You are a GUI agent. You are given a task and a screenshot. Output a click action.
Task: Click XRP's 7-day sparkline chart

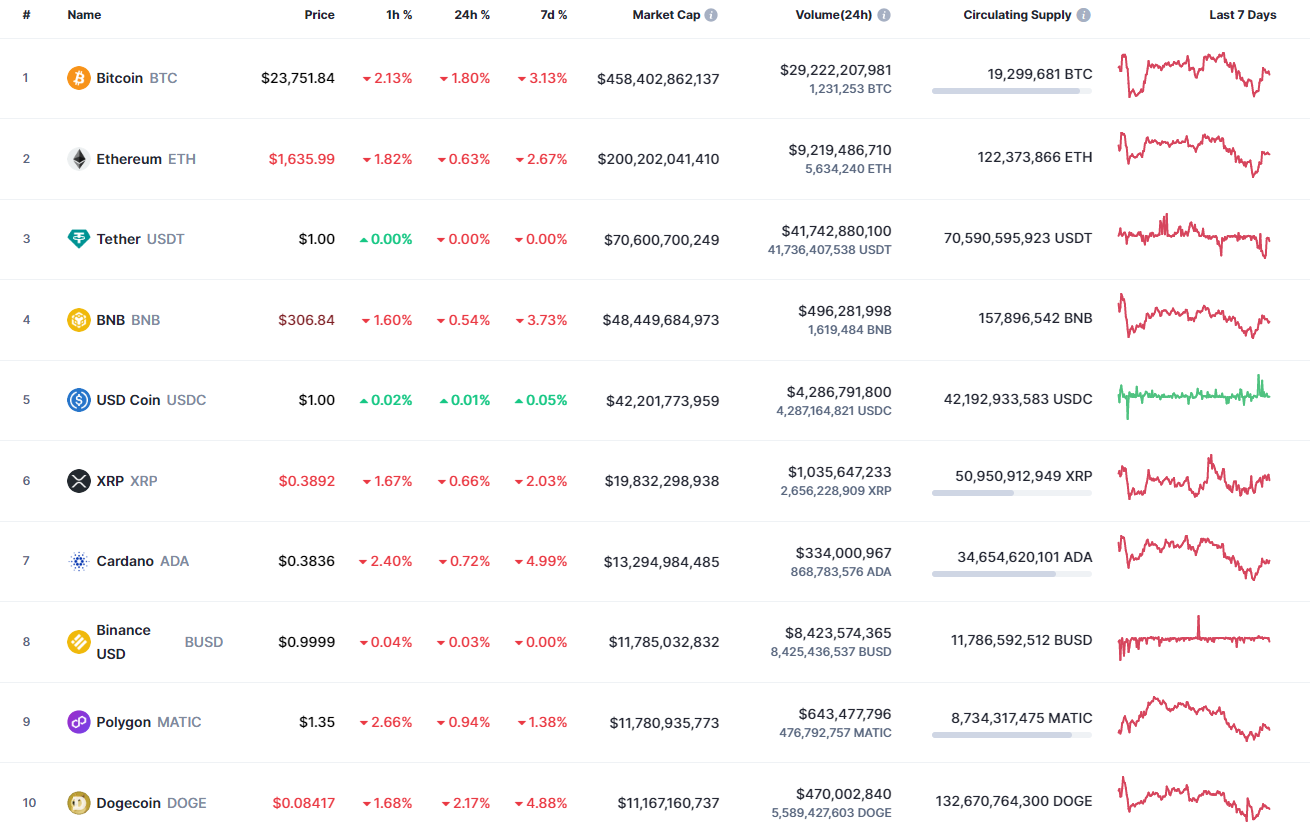1193,478
